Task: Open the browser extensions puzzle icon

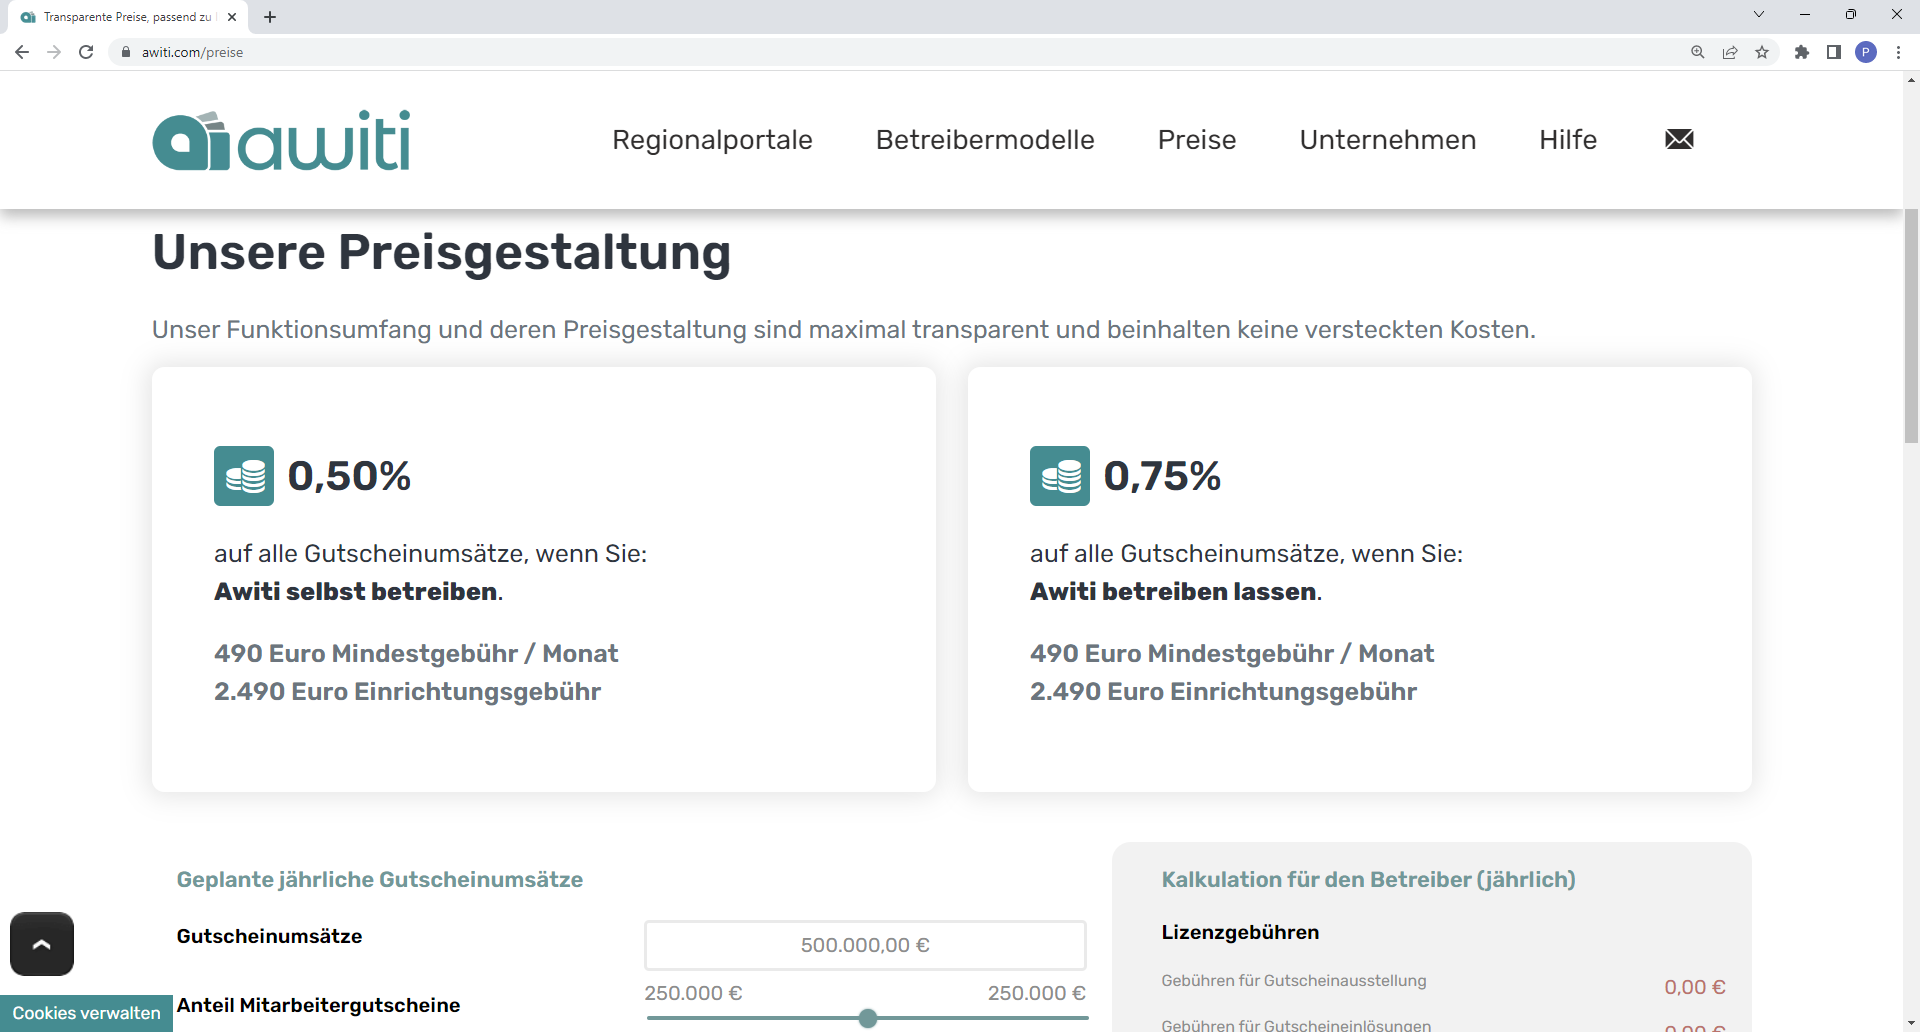Action: [1802, 52]
